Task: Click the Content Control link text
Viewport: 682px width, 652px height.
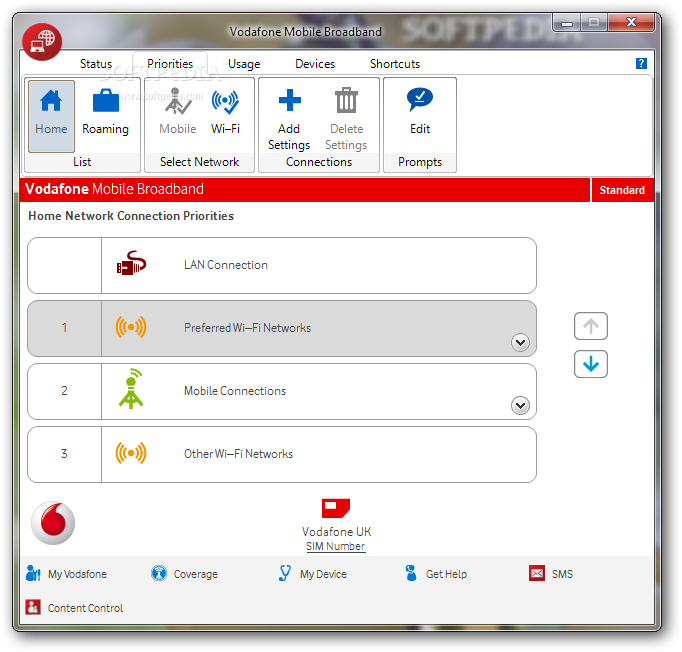Action: (x=85, y=608)
